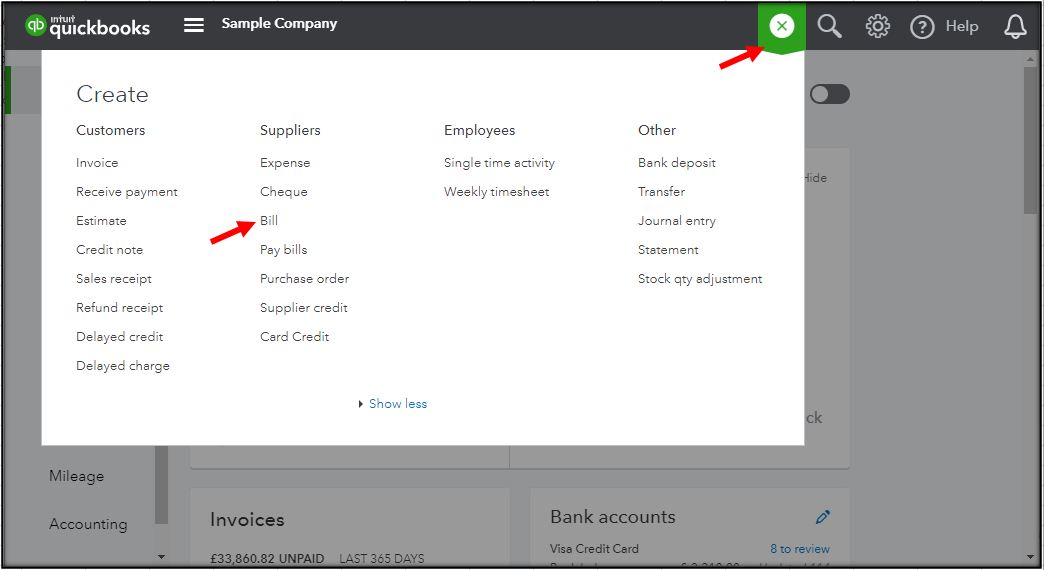Viewport: 1044px width, 570px height.
Task: Toggle the privacy switch
Action: point(829,94)
